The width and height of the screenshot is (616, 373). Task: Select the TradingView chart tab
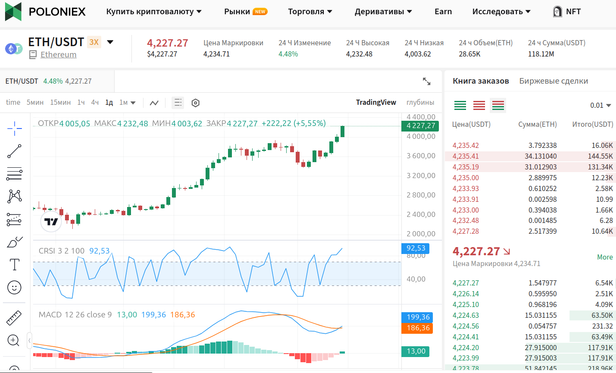[x=376, y=103]
